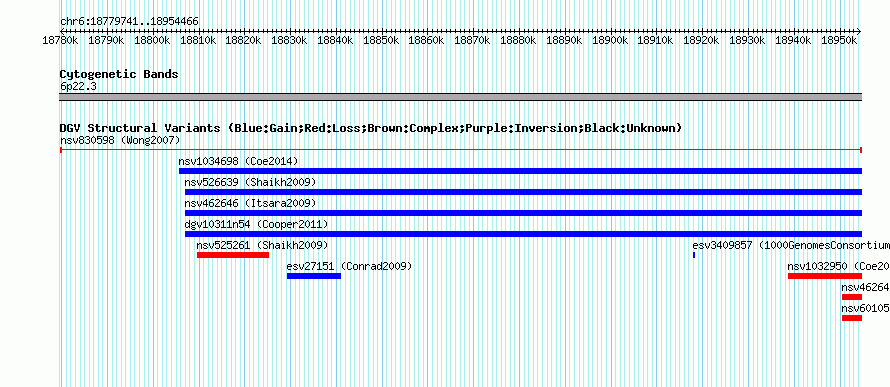
Task: Click the DGV Structural Variants track title
Action: pyautogui.click(x=370, y=128)
